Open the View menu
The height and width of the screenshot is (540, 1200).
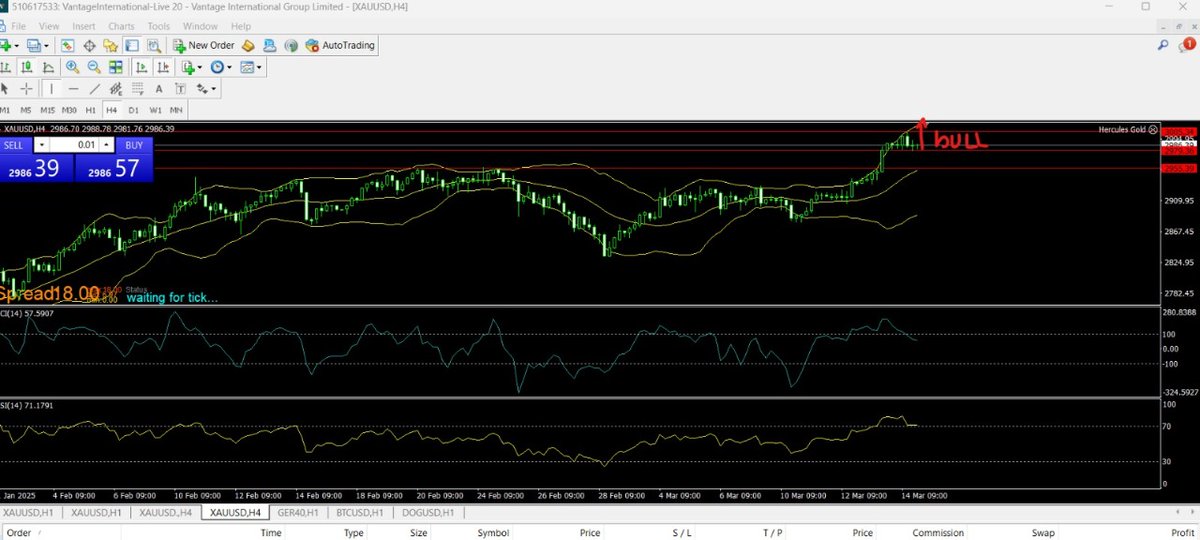pos(50,26)
